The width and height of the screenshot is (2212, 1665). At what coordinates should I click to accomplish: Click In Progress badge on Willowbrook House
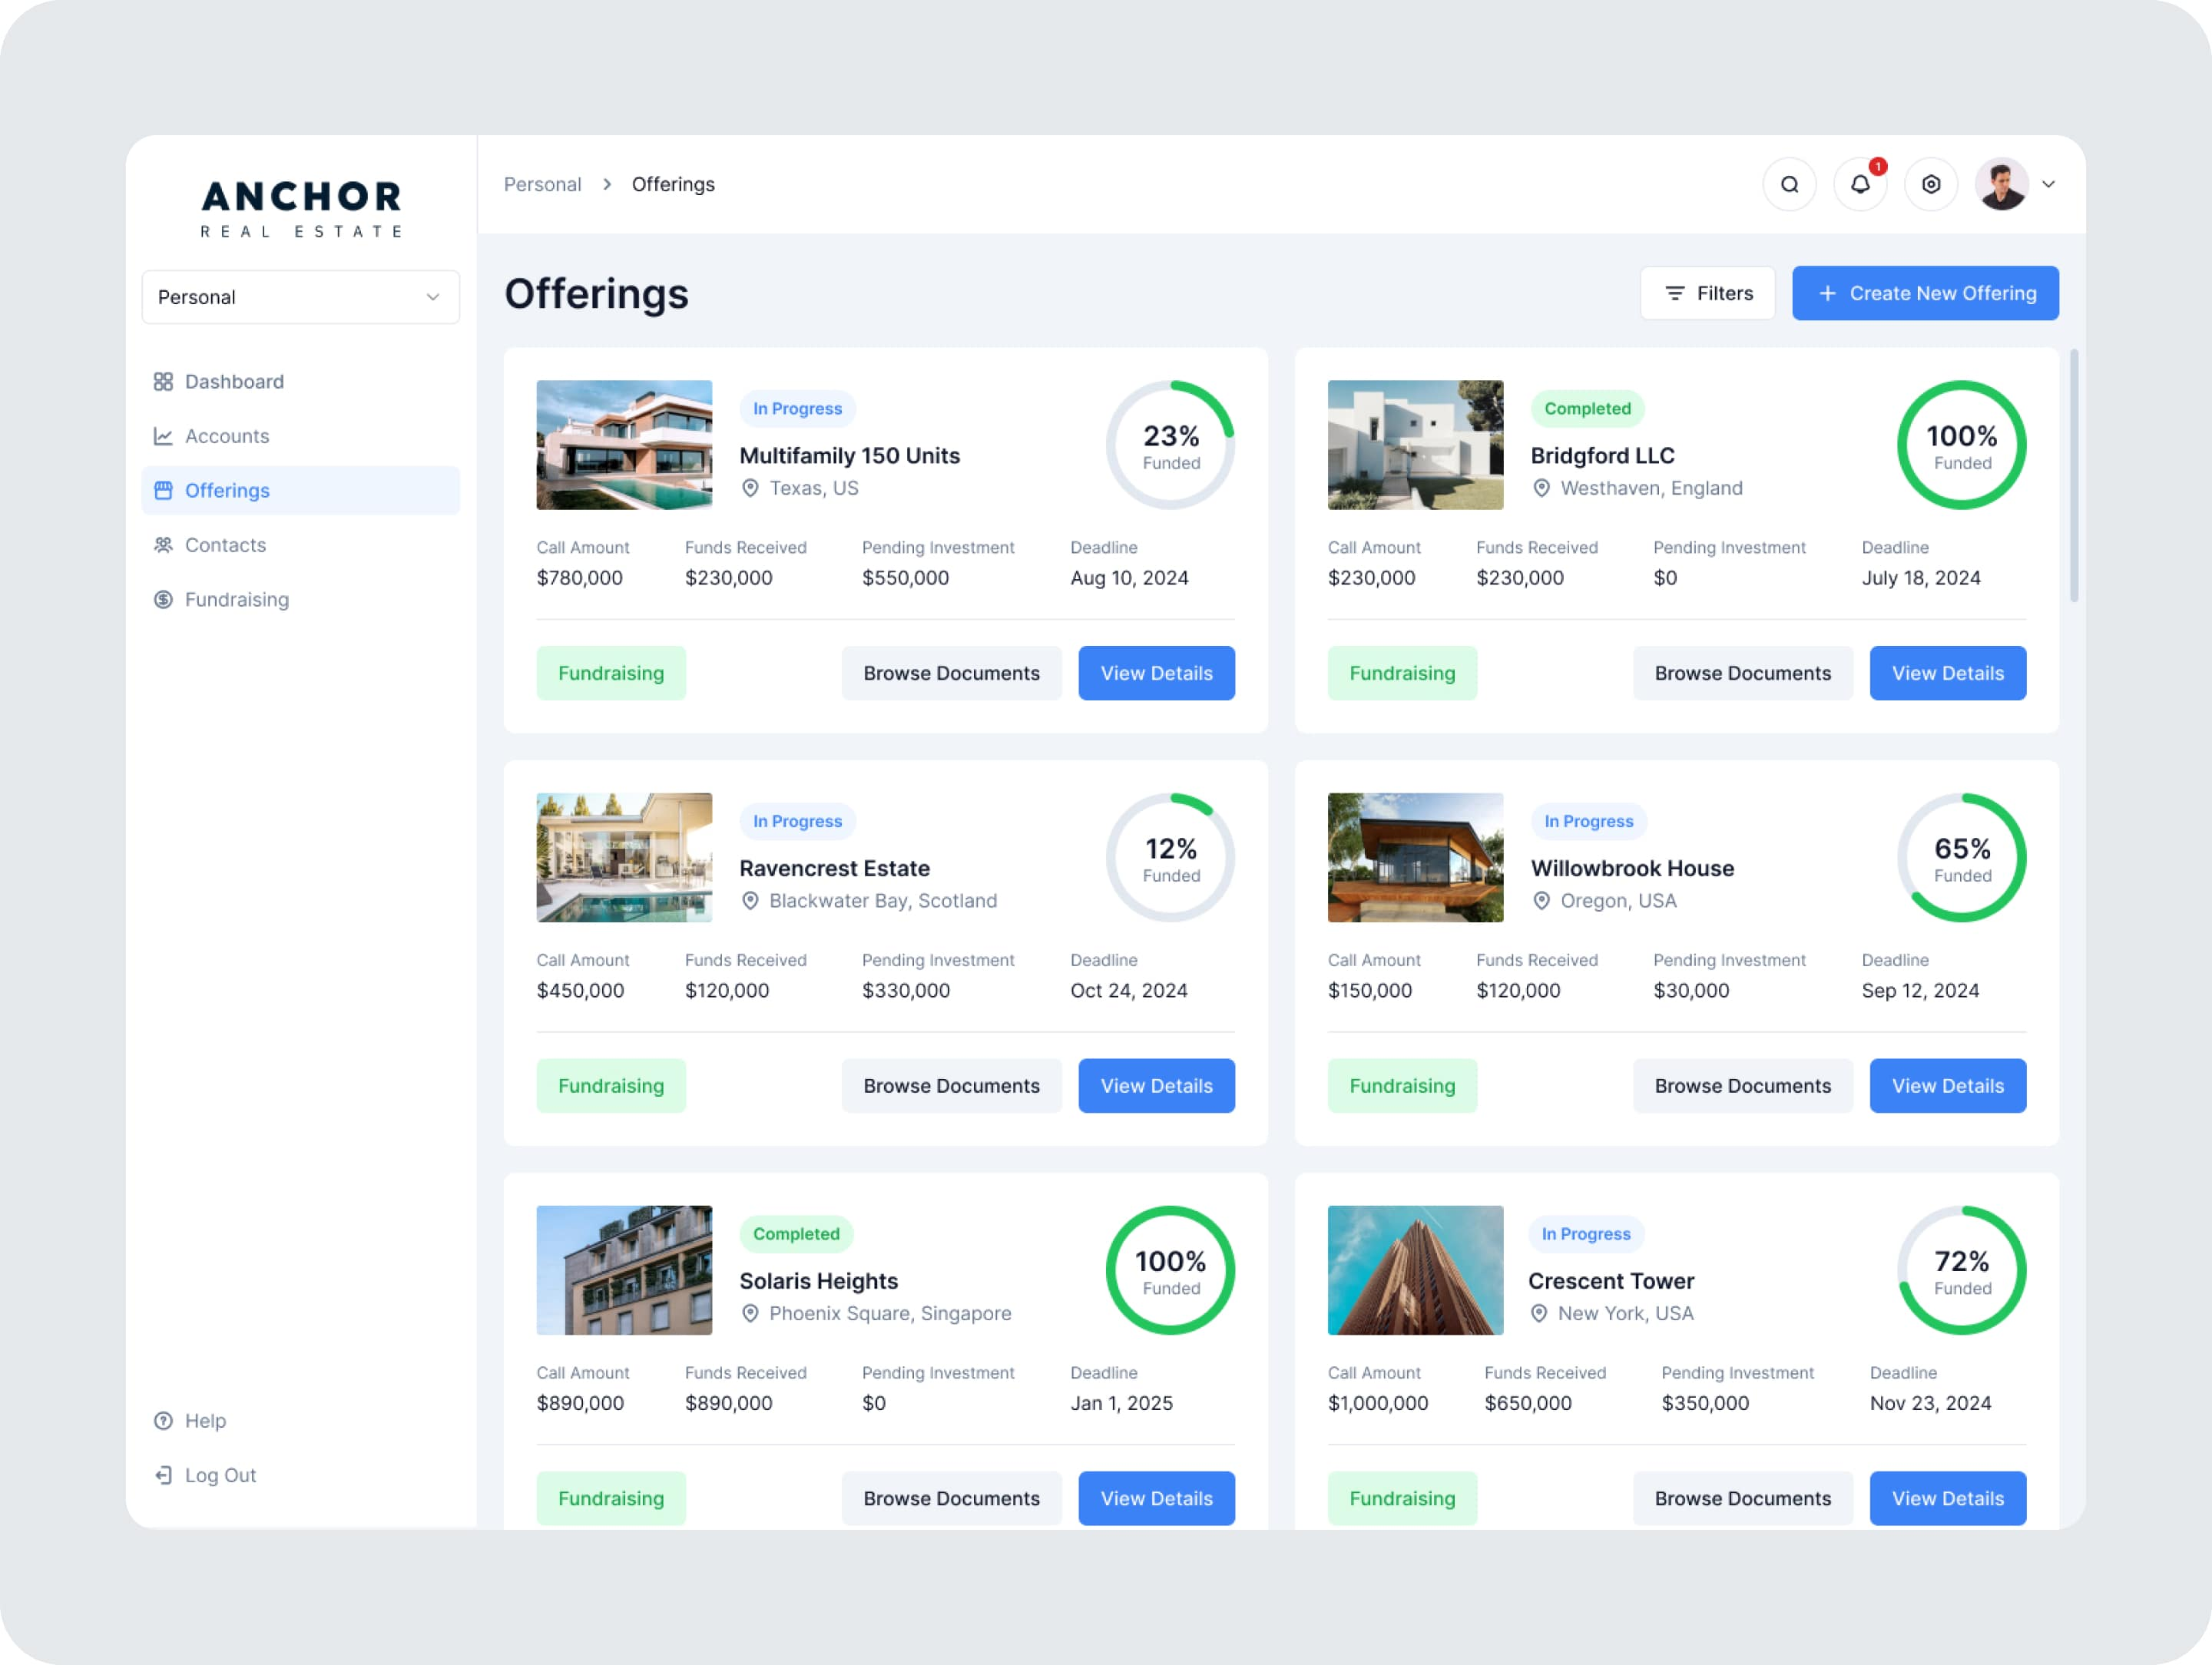[x=1588, y=821]
